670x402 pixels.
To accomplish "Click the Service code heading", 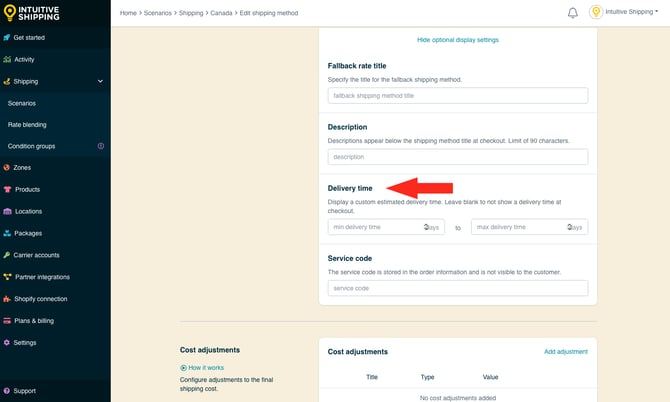I will tap(350, 258).
